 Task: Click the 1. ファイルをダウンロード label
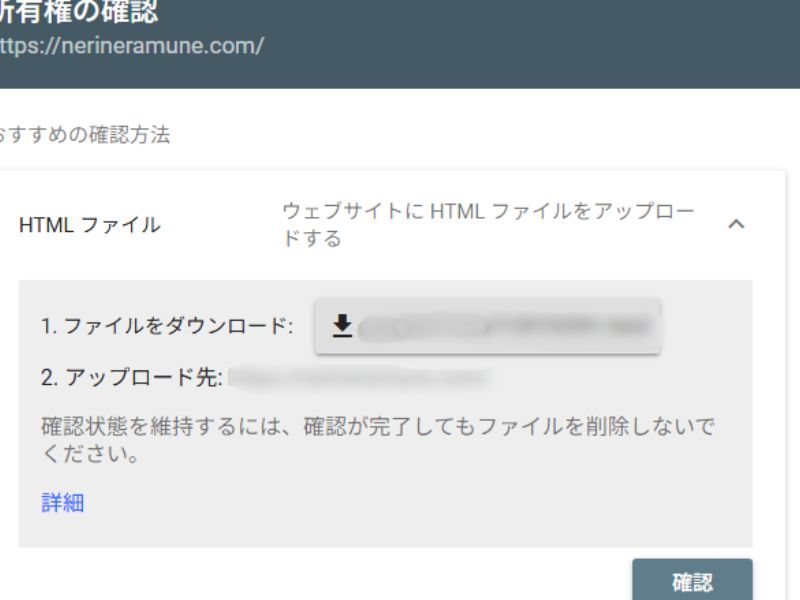click(x=167, y=326)
